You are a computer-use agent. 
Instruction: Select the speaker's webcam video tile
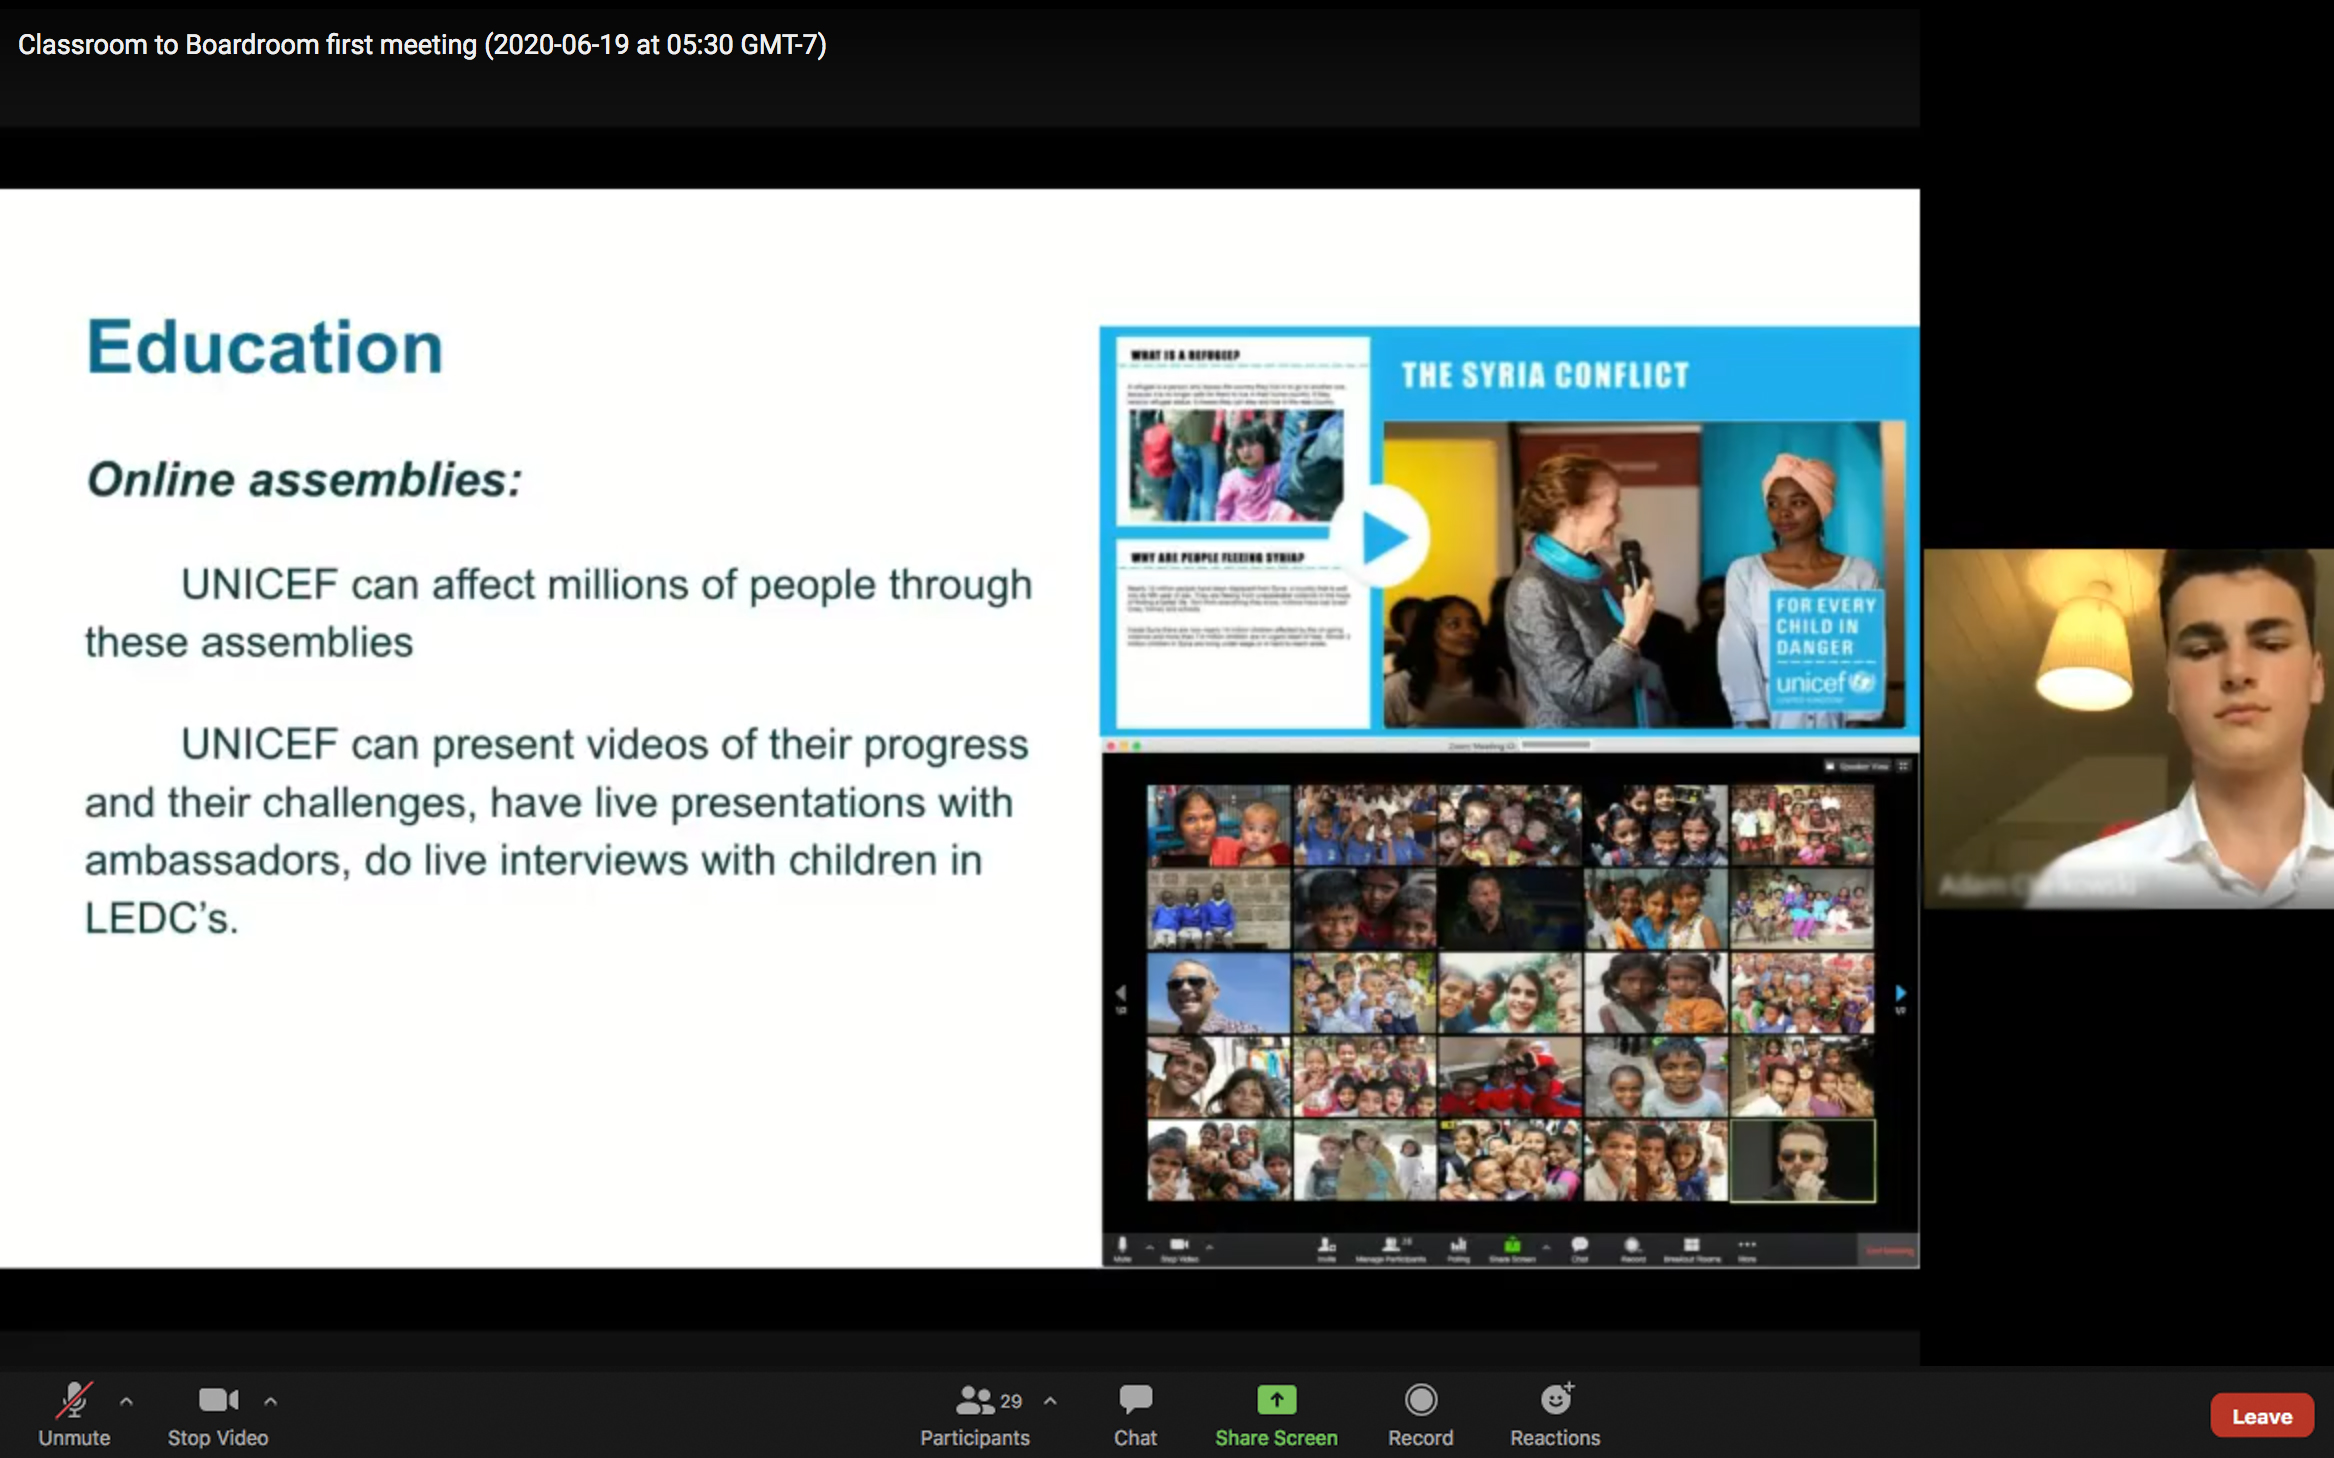[x=2128, y=728]
